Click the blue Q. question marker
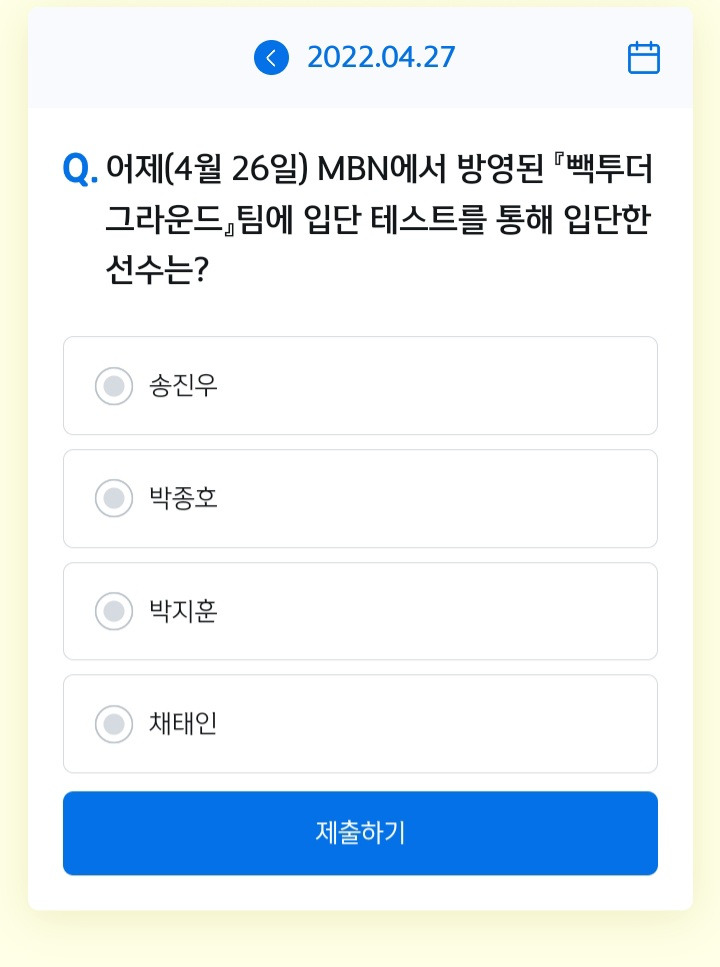 [80, 168]
